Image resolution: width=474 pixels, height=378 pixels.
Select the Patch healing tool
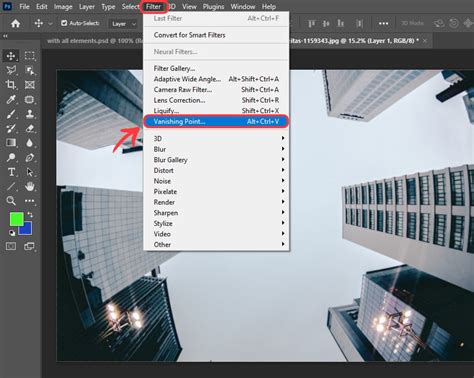click(x=30, y=99)
